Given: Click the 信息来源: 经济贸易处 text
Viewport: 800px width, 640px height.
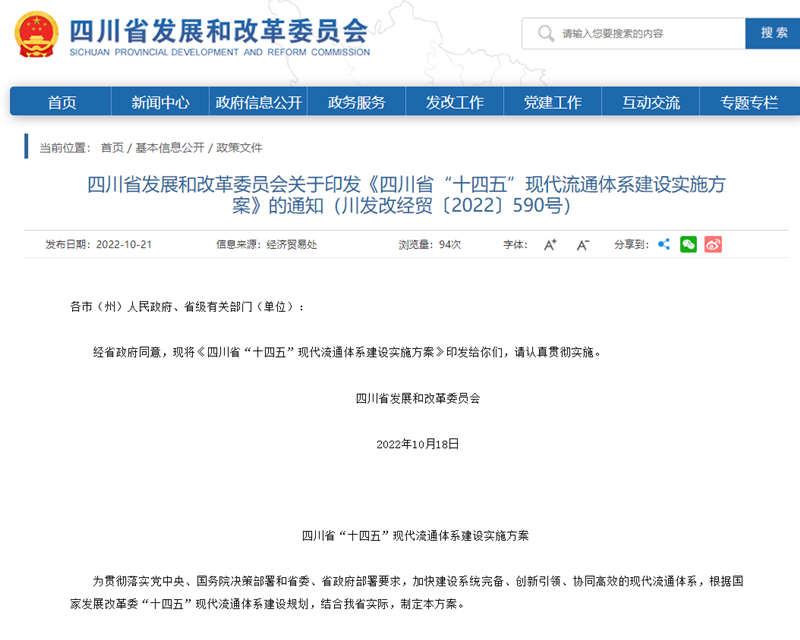Looking at the screenshot, I should [266, 244].
